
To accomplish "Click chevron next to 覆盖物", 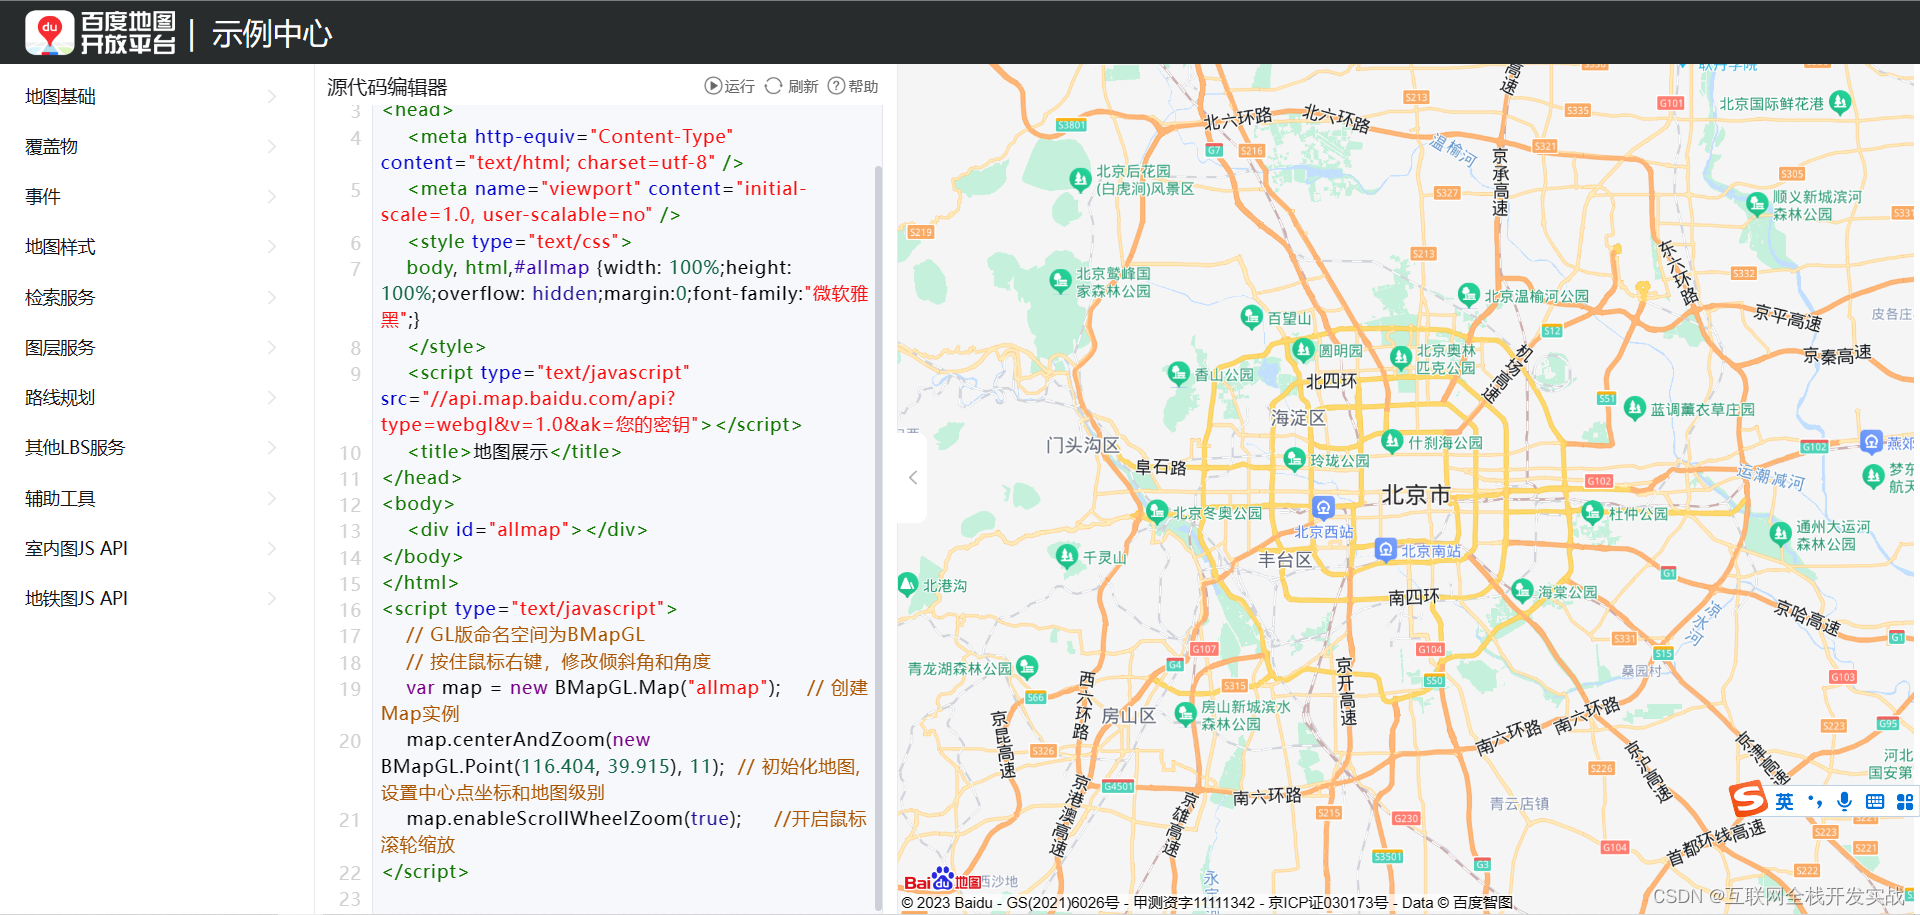I will (x=272, y=147).
